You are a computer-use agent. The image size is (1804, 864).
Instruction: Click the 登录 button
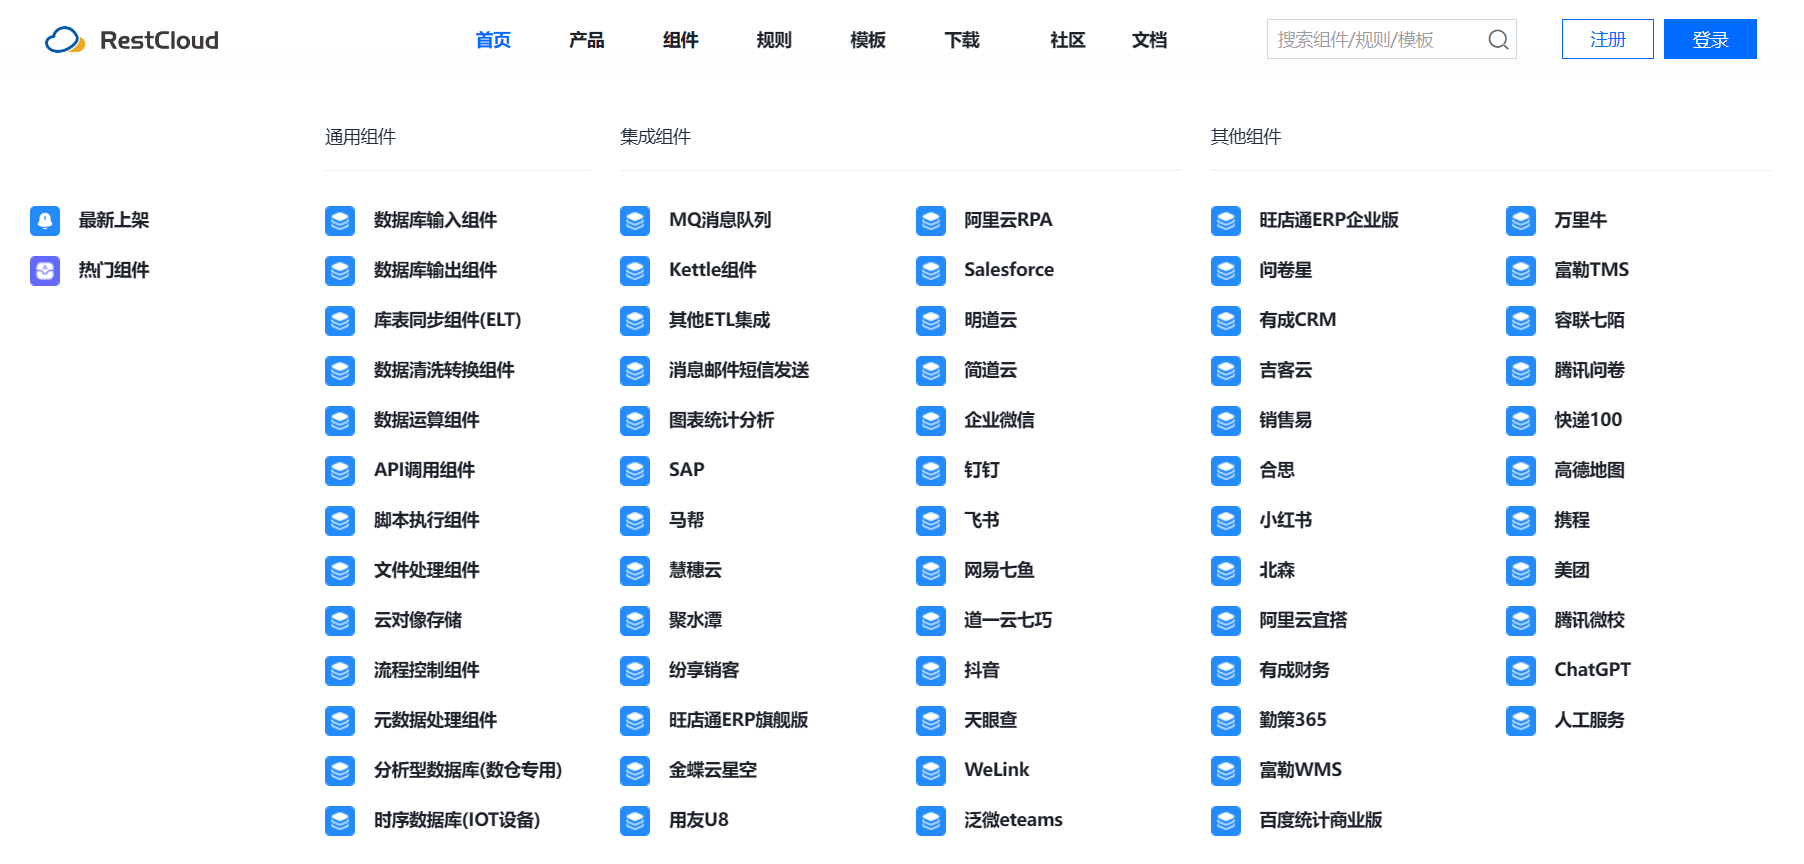tap(1710, 39)
